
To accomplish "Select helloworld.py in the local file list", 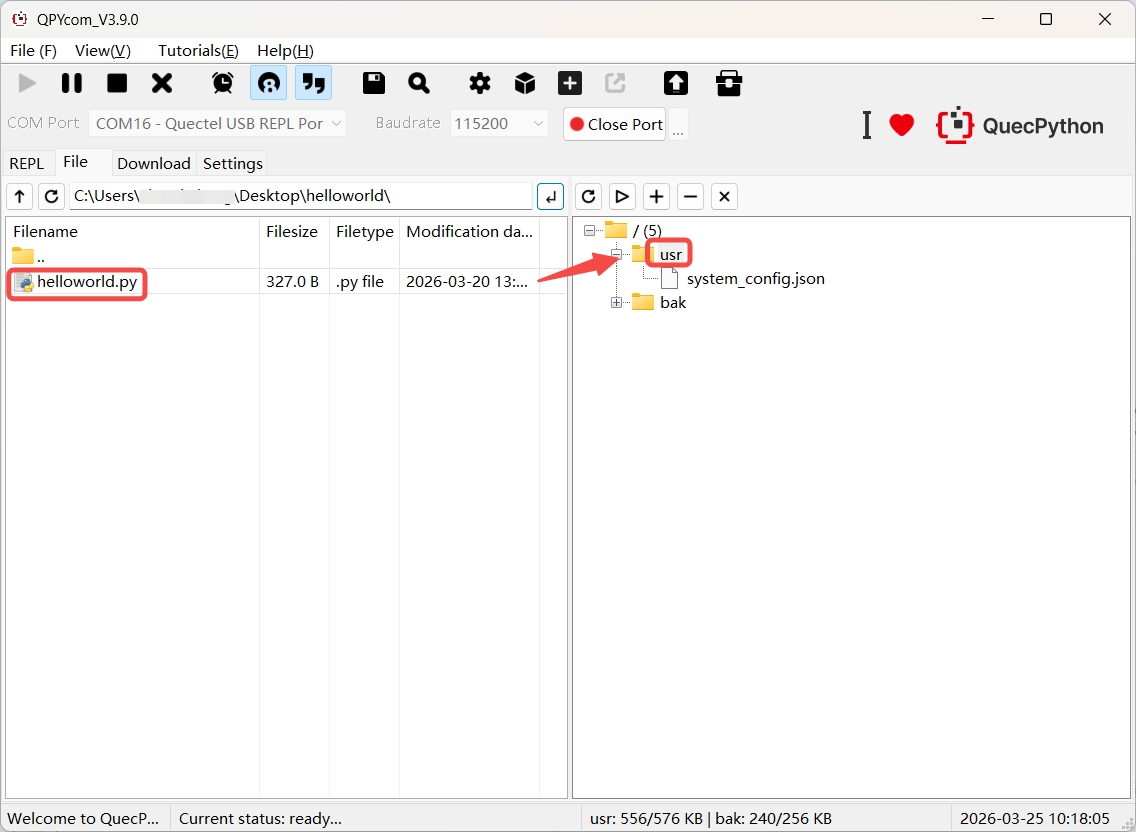I will (86, 282).
